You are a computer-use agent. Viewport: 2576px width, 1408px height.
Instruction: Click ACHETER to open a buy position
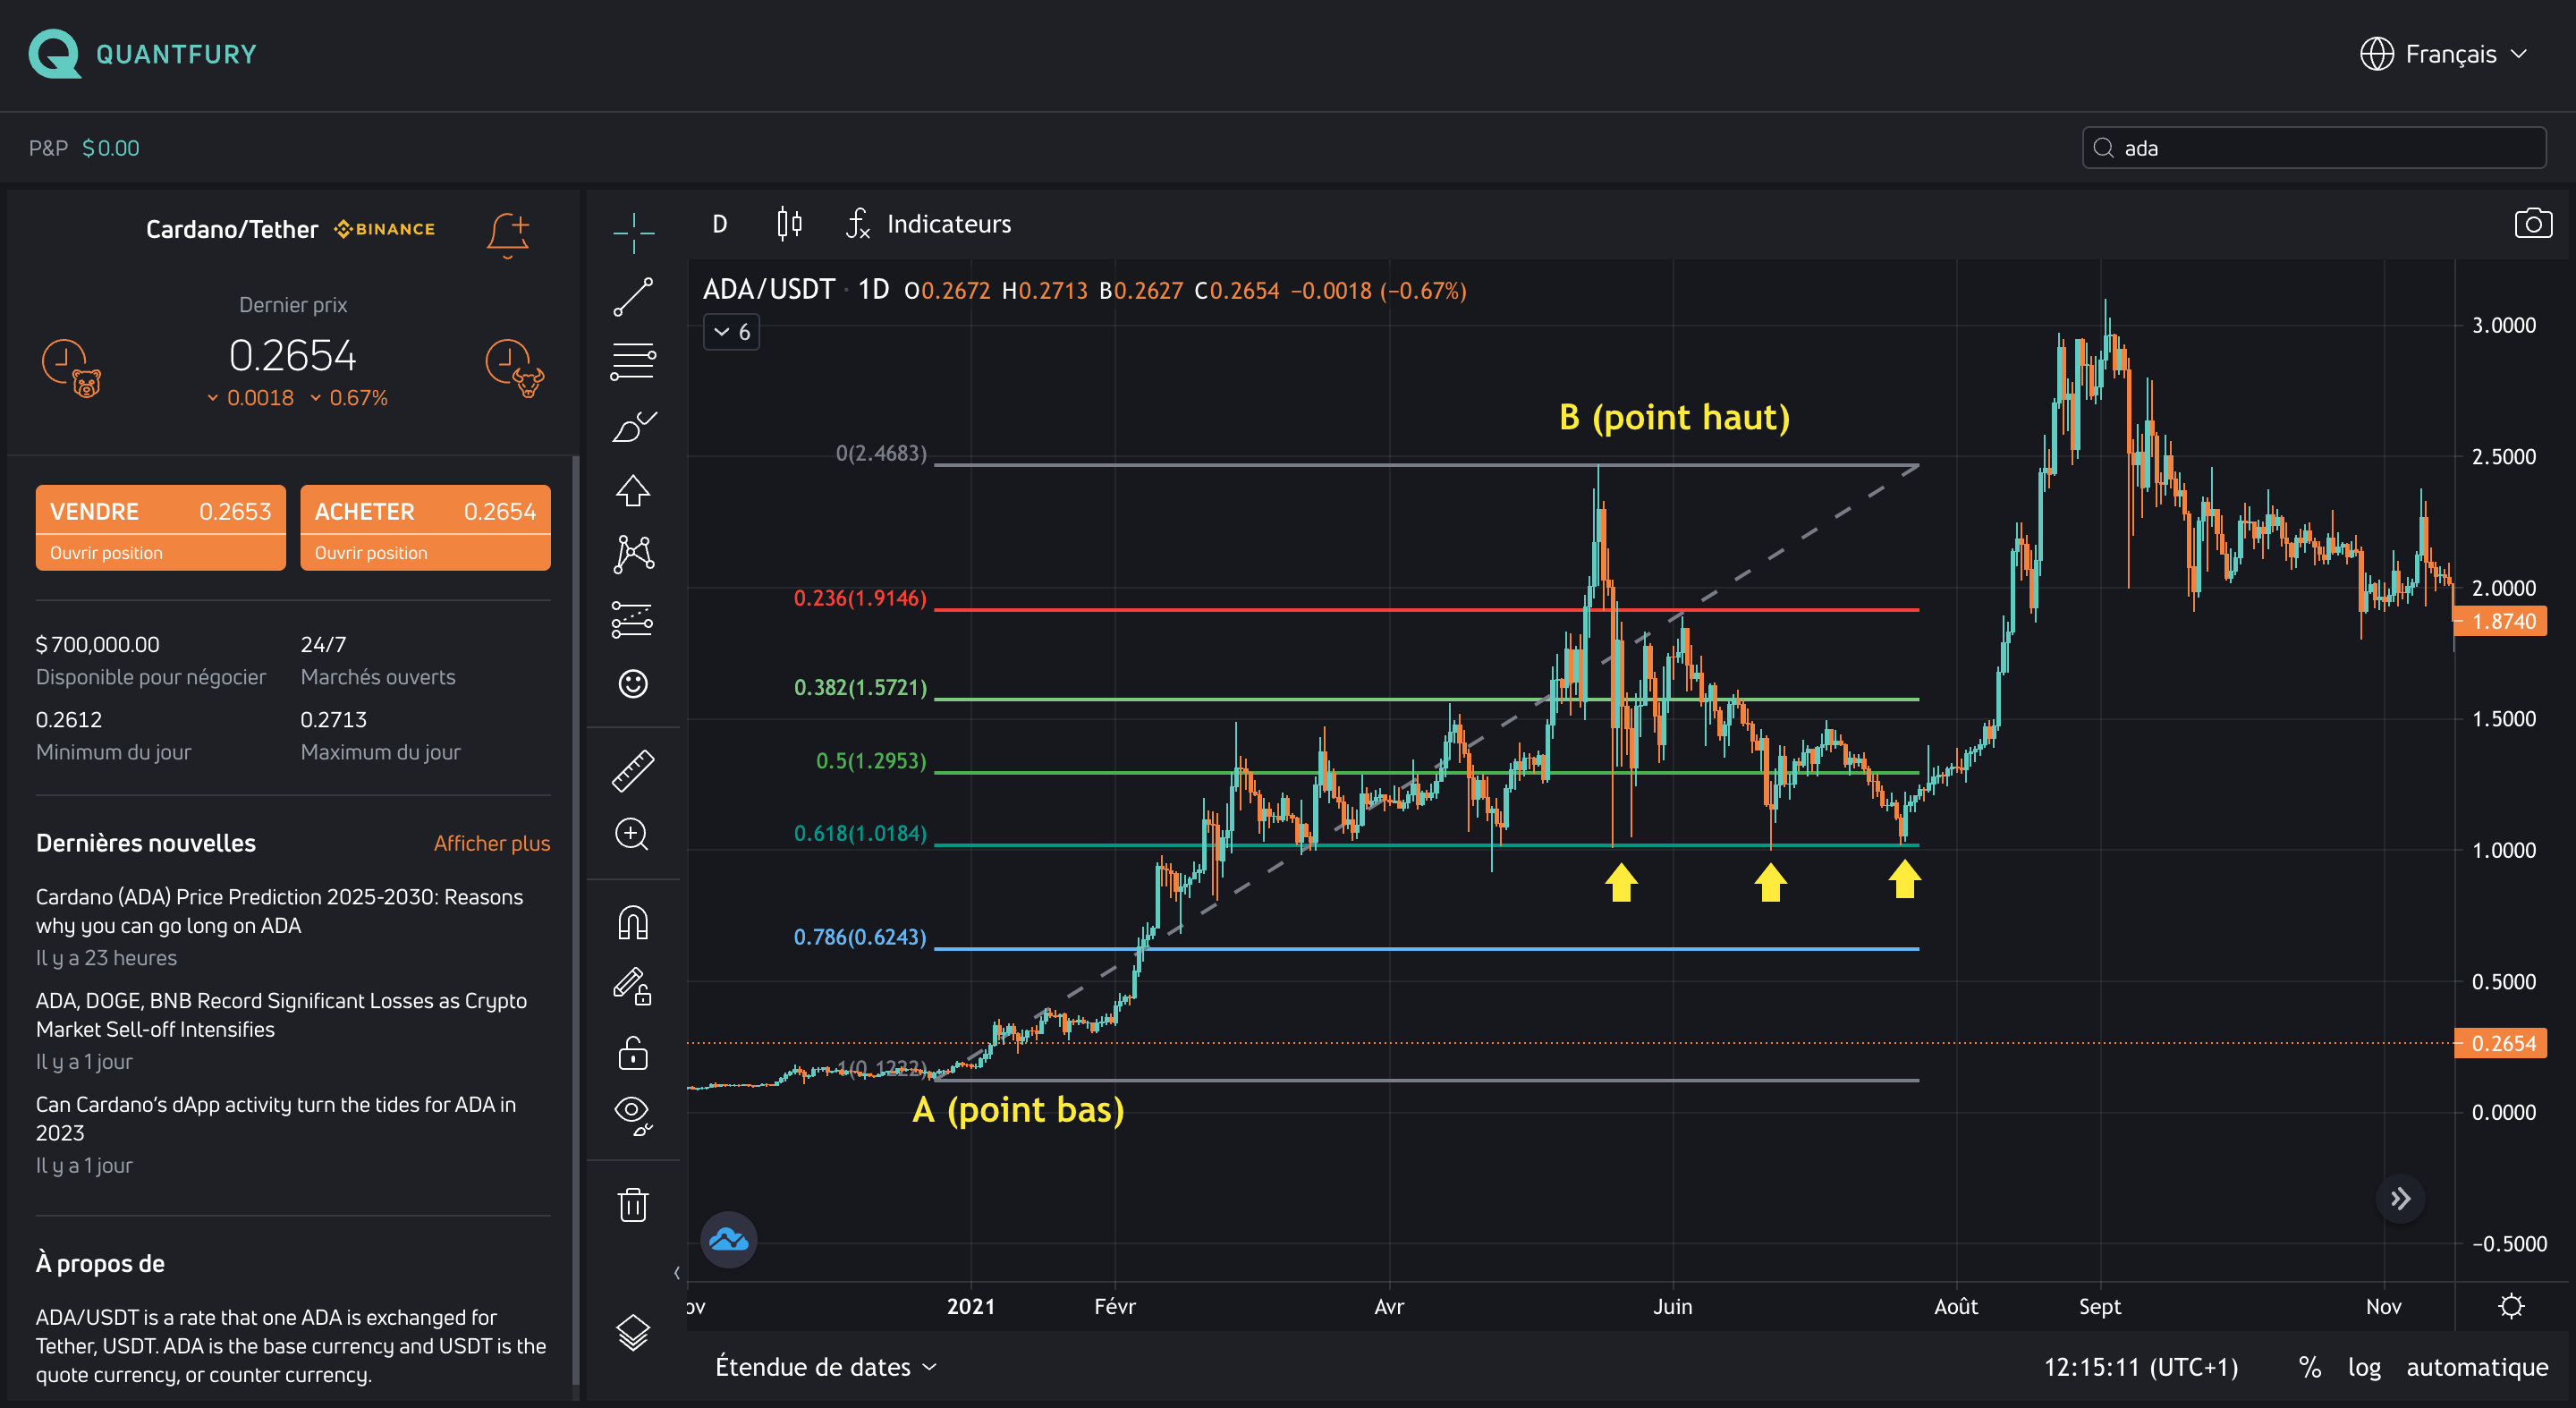pos(425,527)
